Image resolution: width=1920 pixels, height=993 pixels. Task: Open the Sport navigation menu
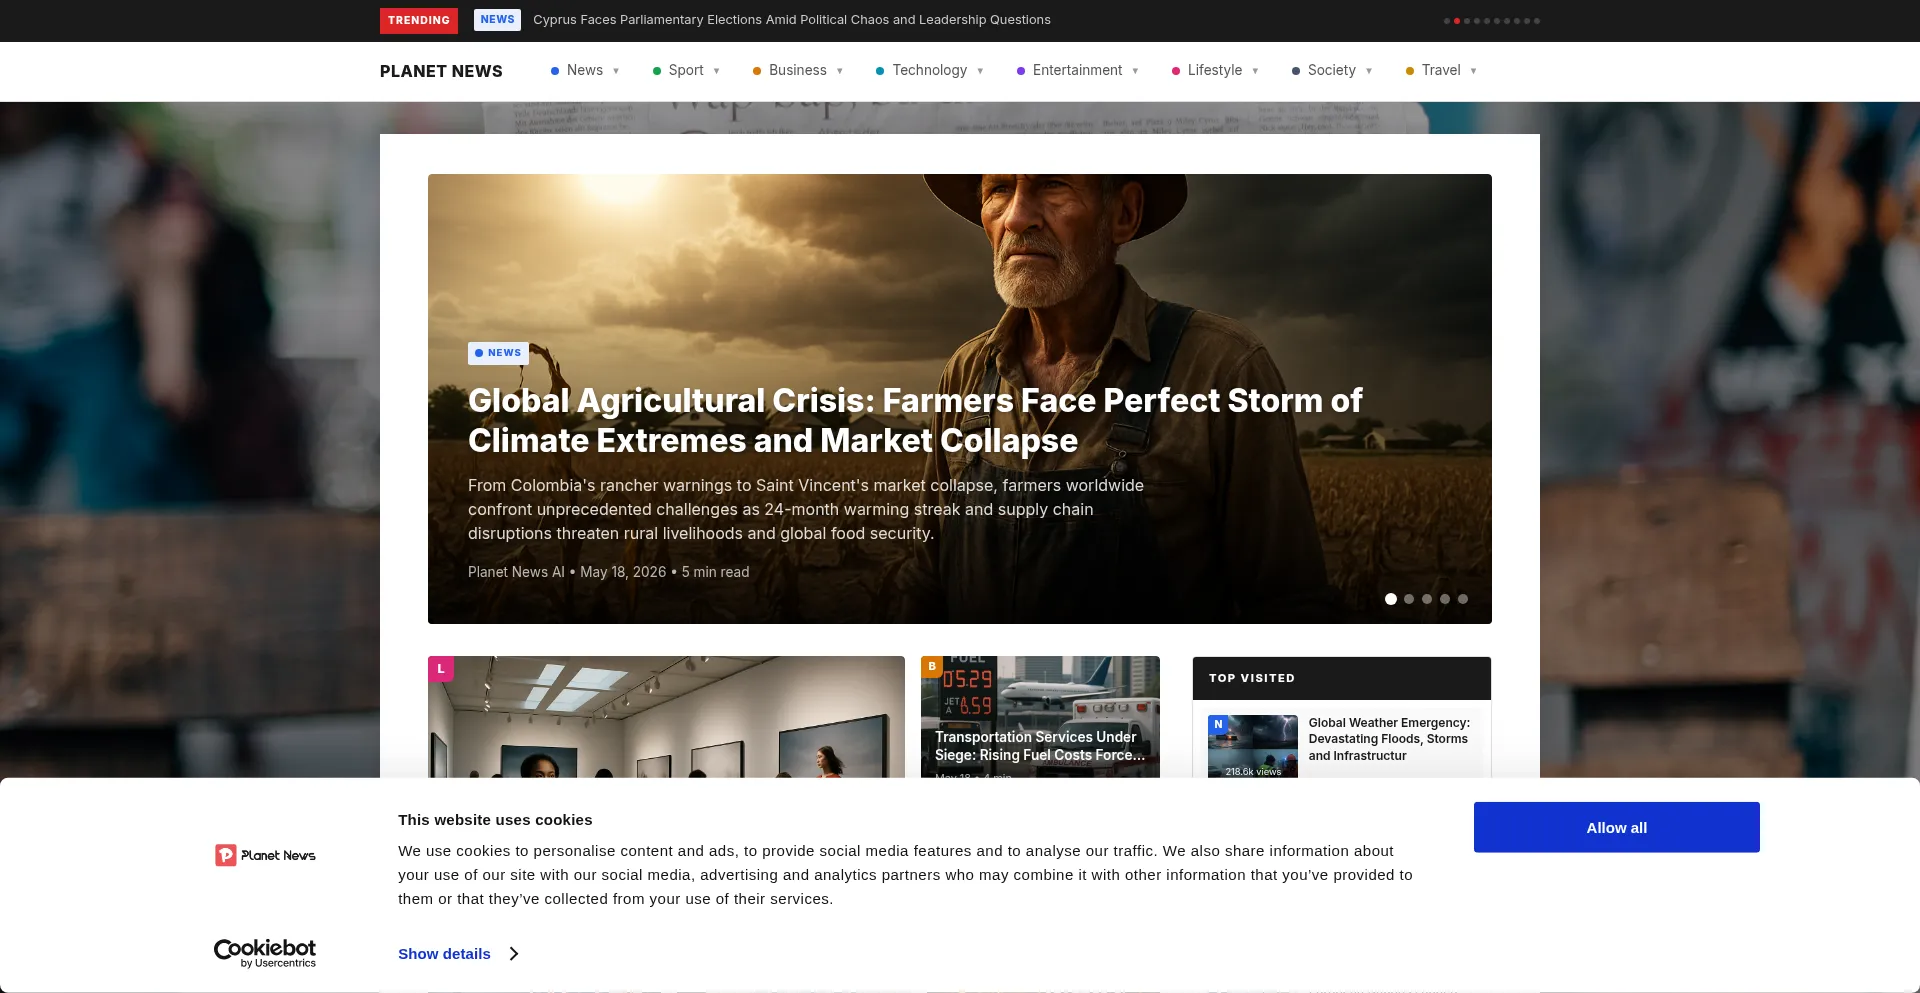(686, 71)
